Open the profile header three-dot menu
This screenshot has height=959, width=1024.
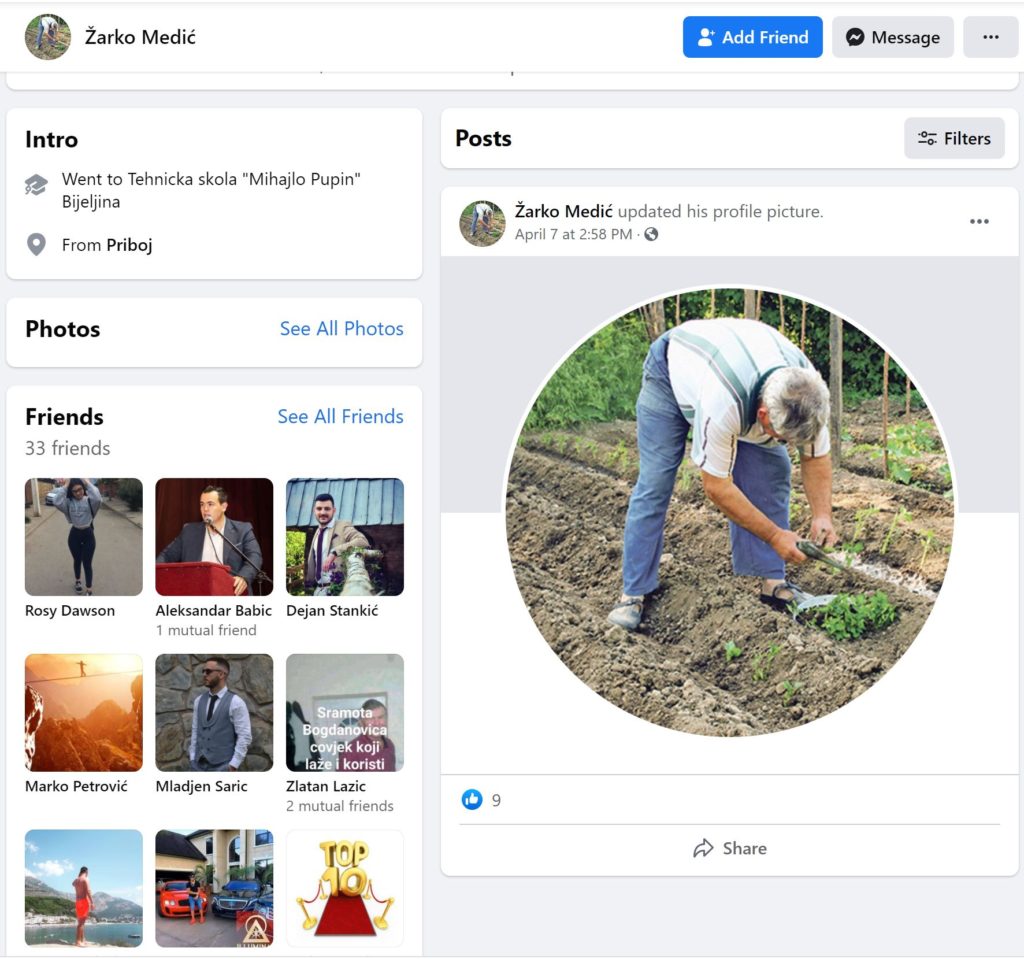(x=990, y=38)
